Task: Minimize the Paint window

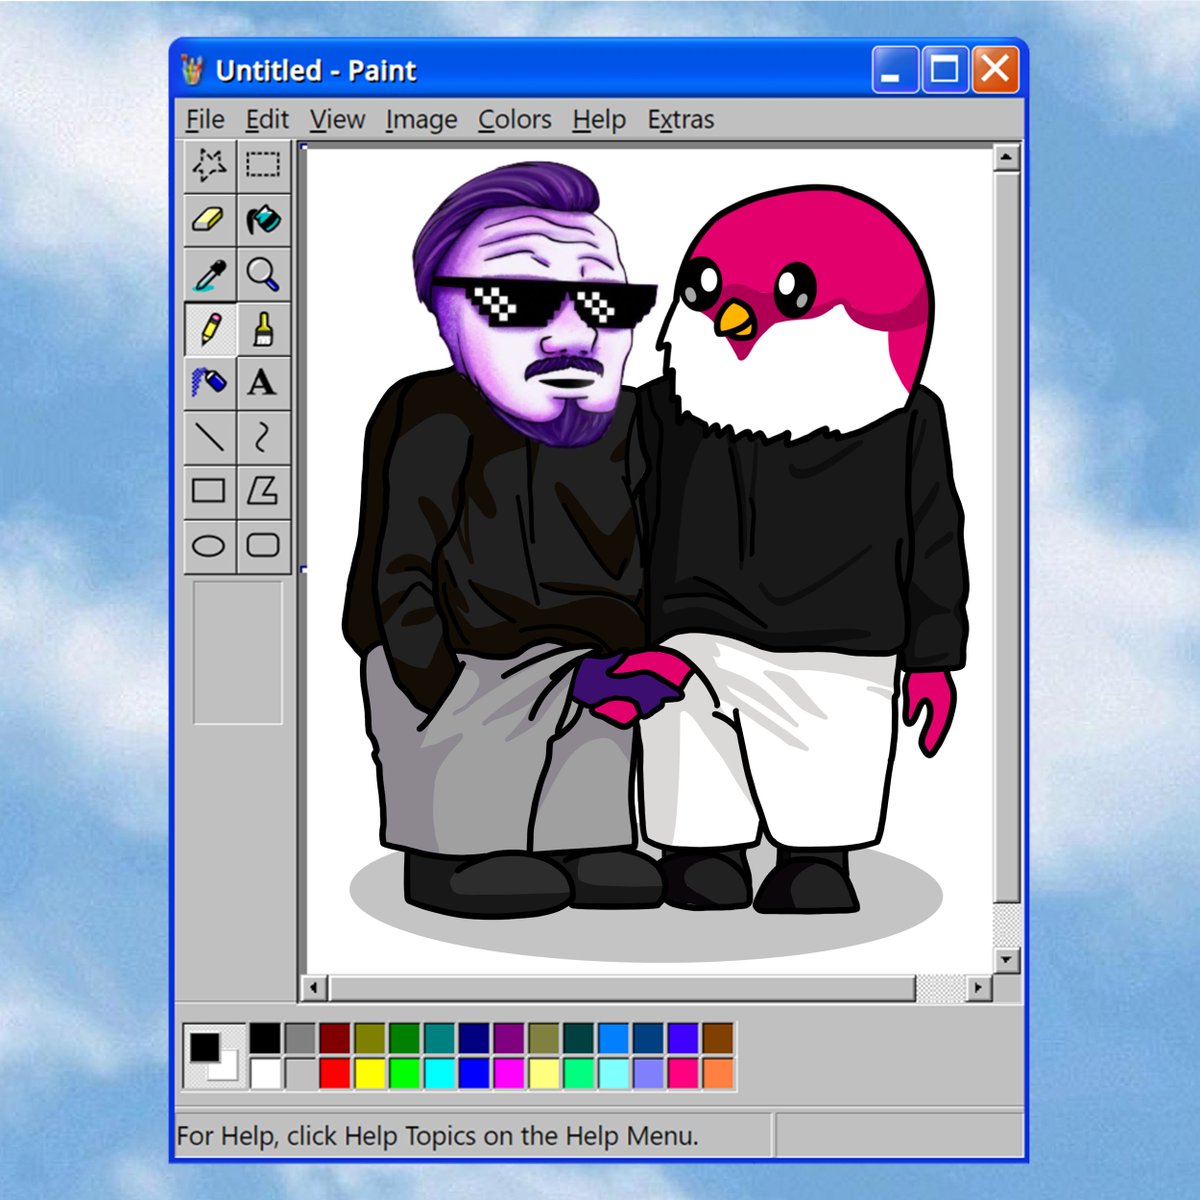Action: pos(894,70)
